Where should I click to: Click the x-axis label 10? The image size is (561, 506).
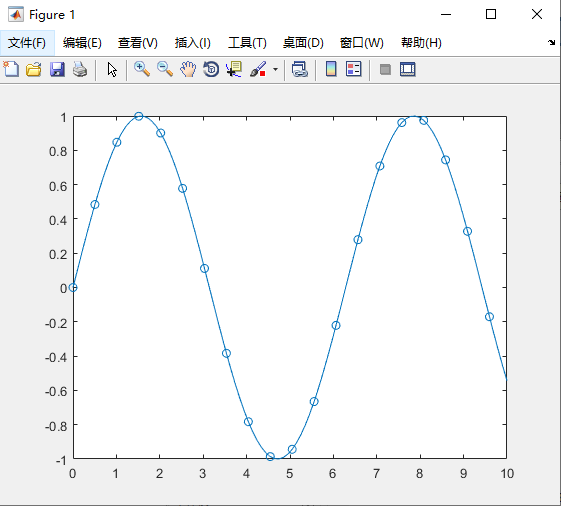coord(507,474)
